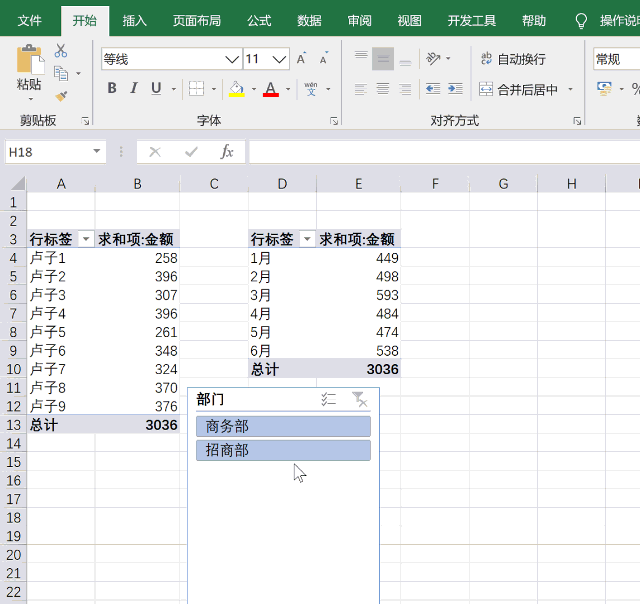
Task: Click the Paste clipboard icon
Action: pos(30,60)
